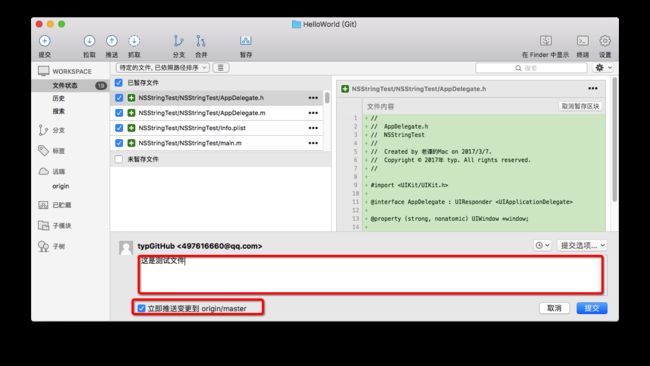This screenshot has width=650, height=366.
Task: Uncheck the AppDelegate.h file checkbox
Action: tap(119, 98)
